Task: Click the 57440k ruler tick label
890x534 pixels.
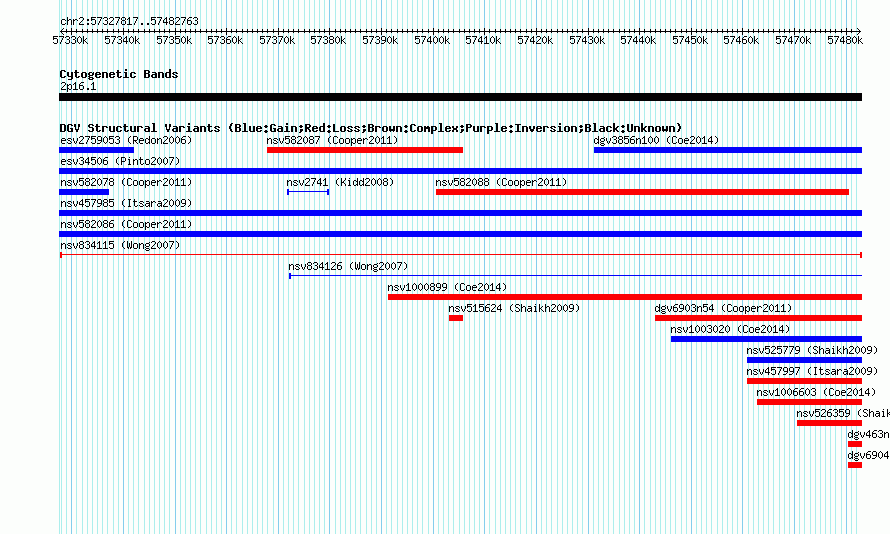Action: [639, 40]
